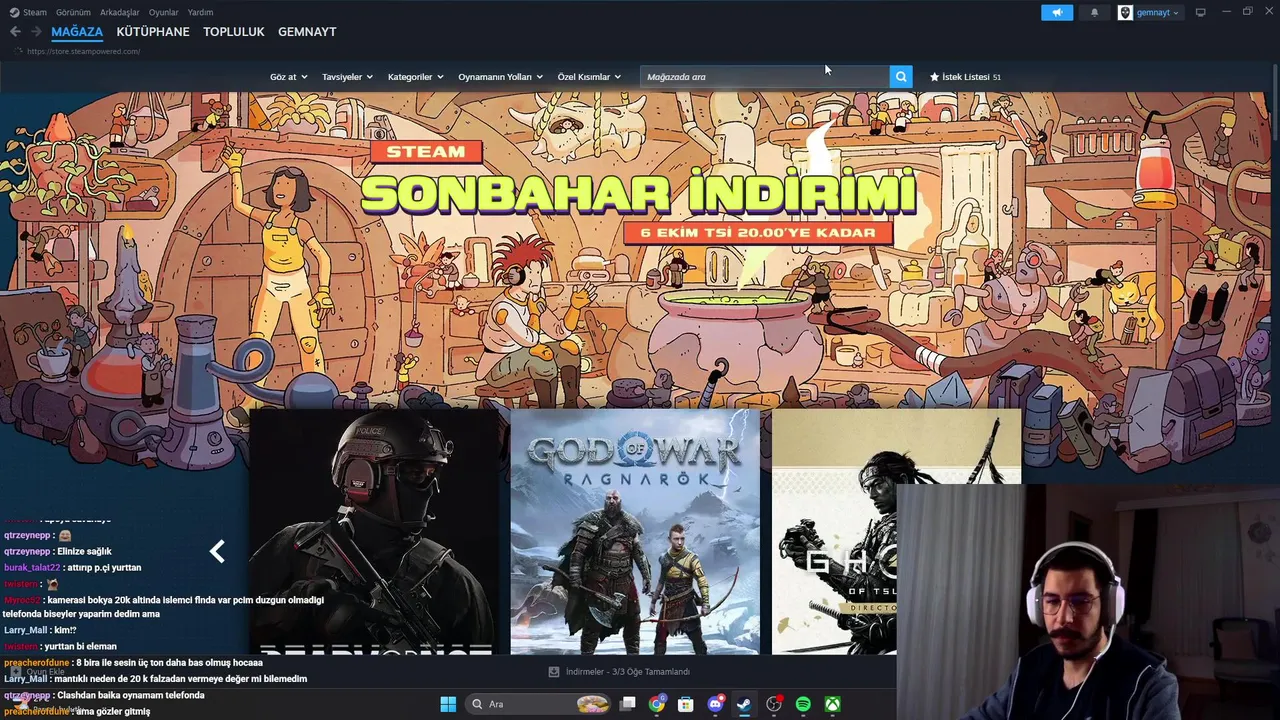Open the gemnayt account dropdown
This screenshot has width=1280, height=720.
[1158, 13]
